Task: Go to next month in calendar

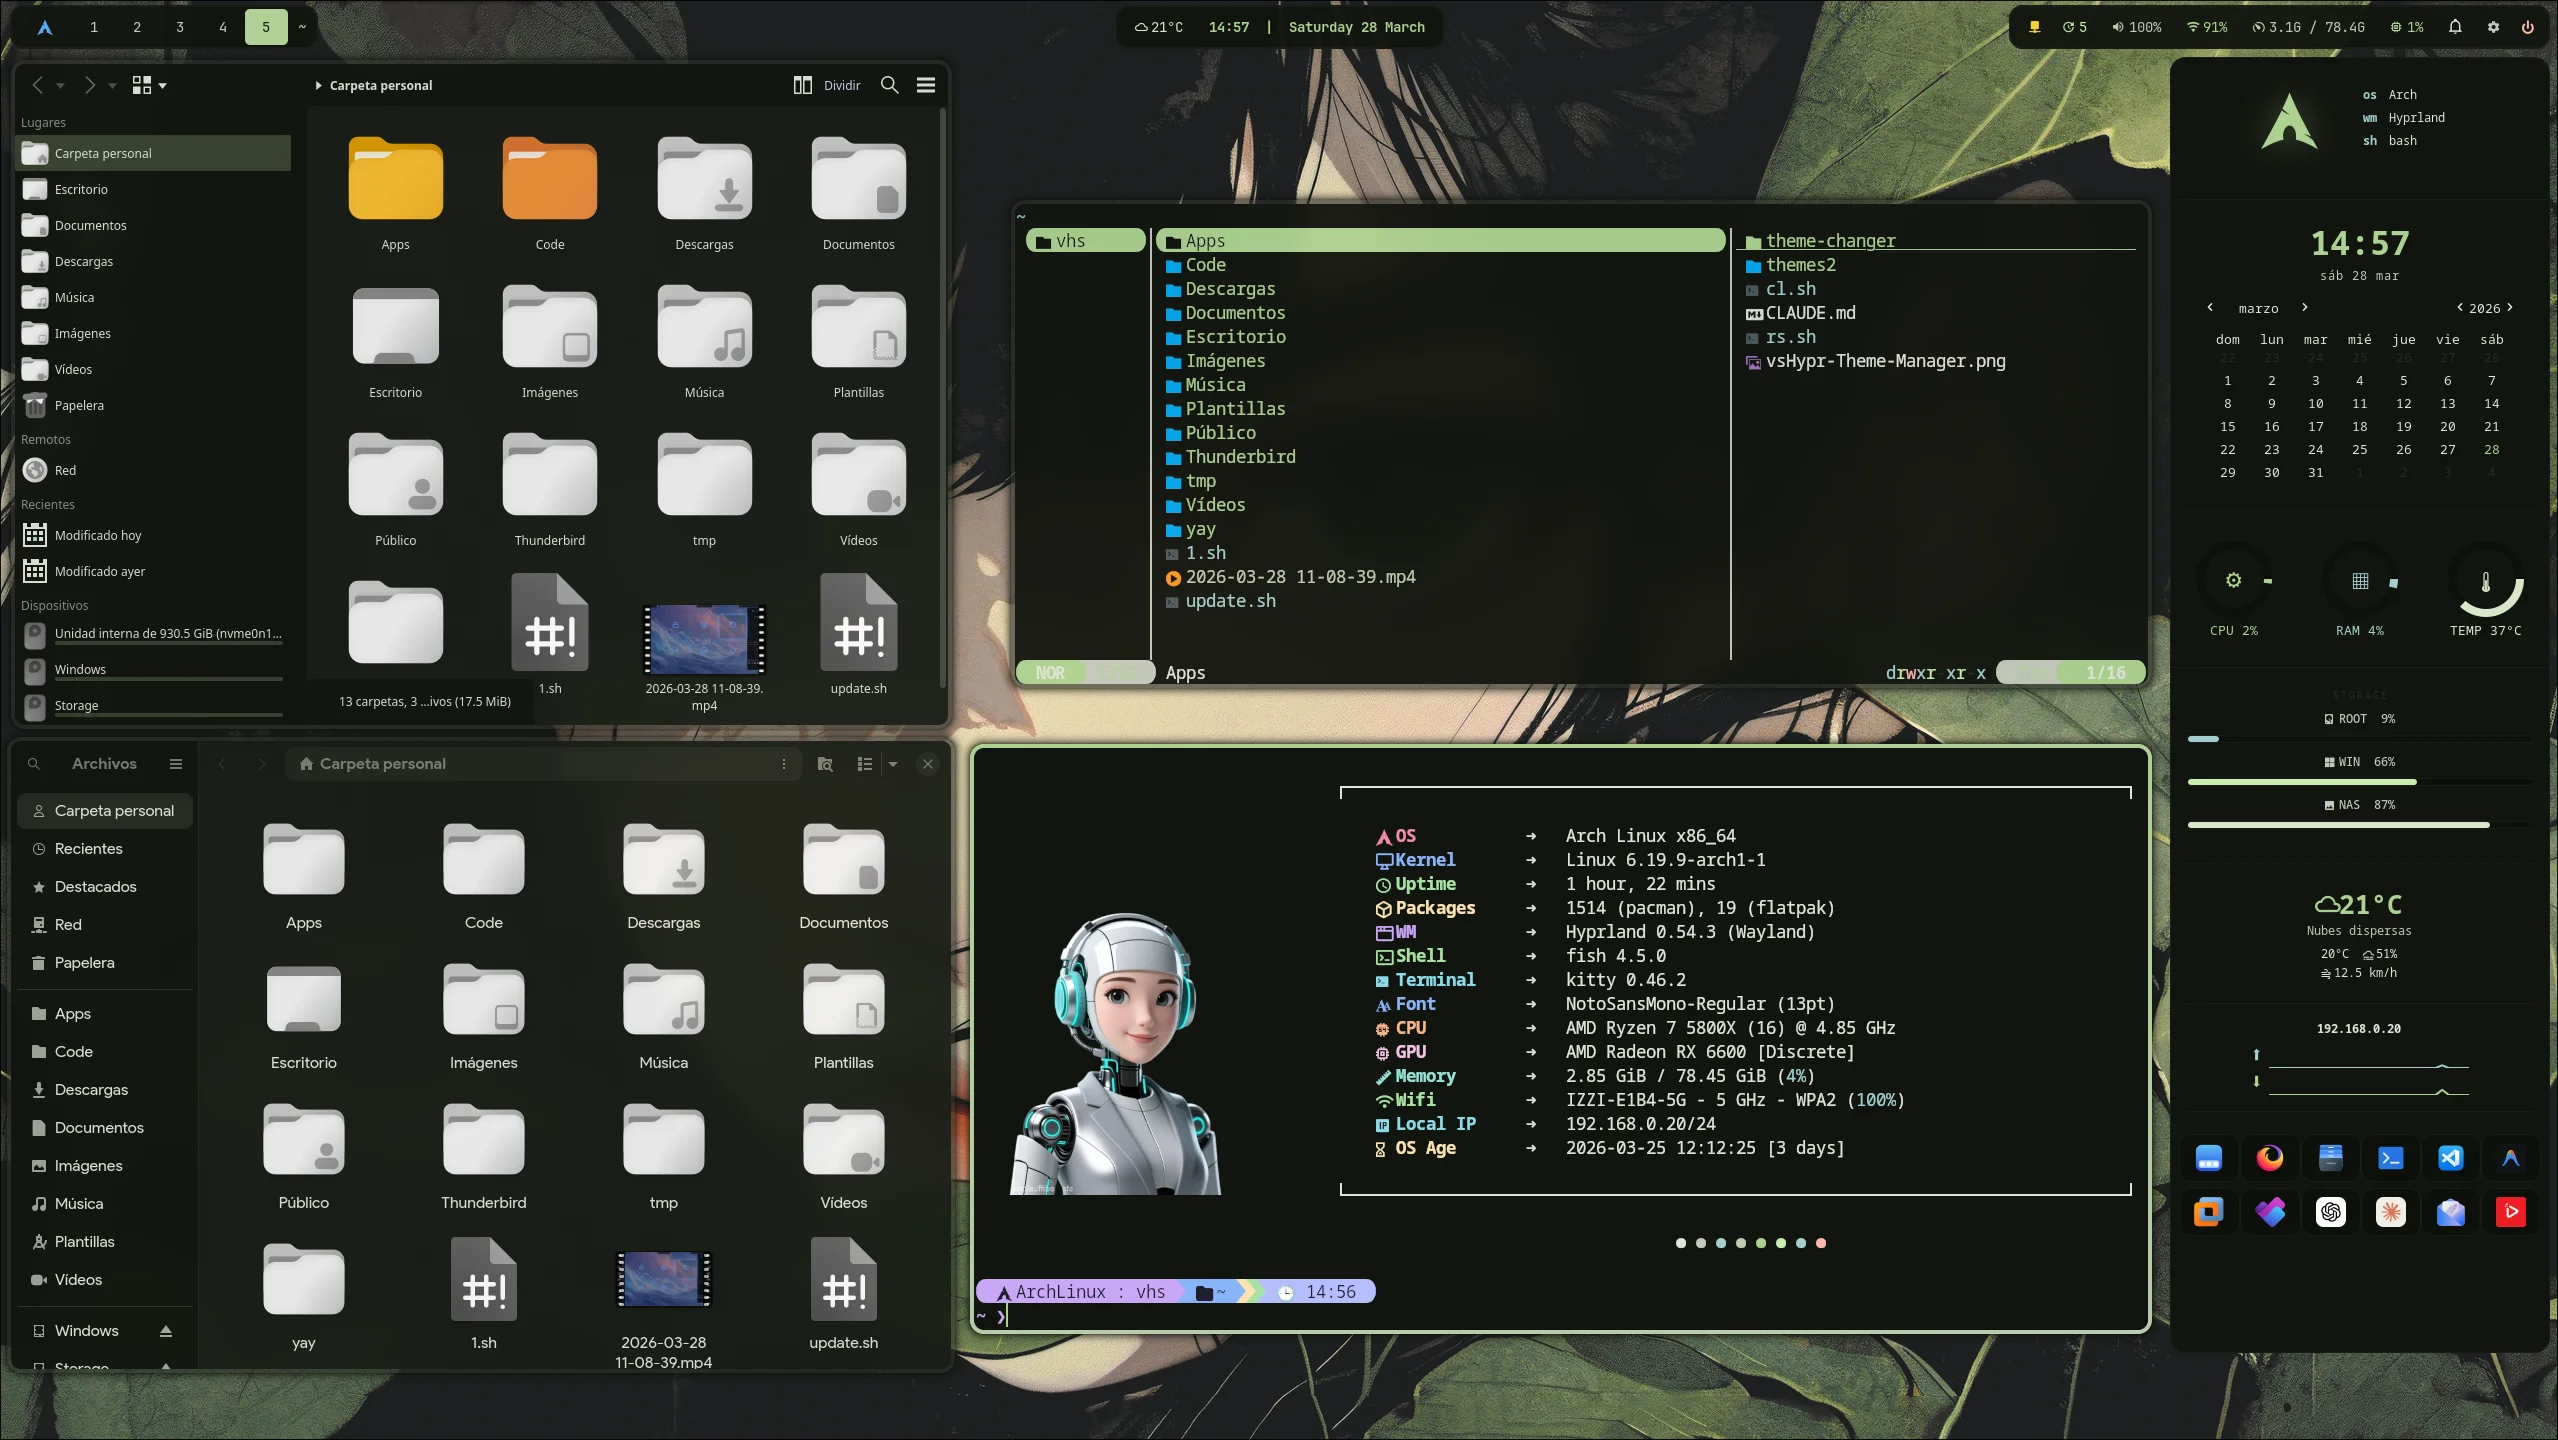Action: tap(2305, 307)
